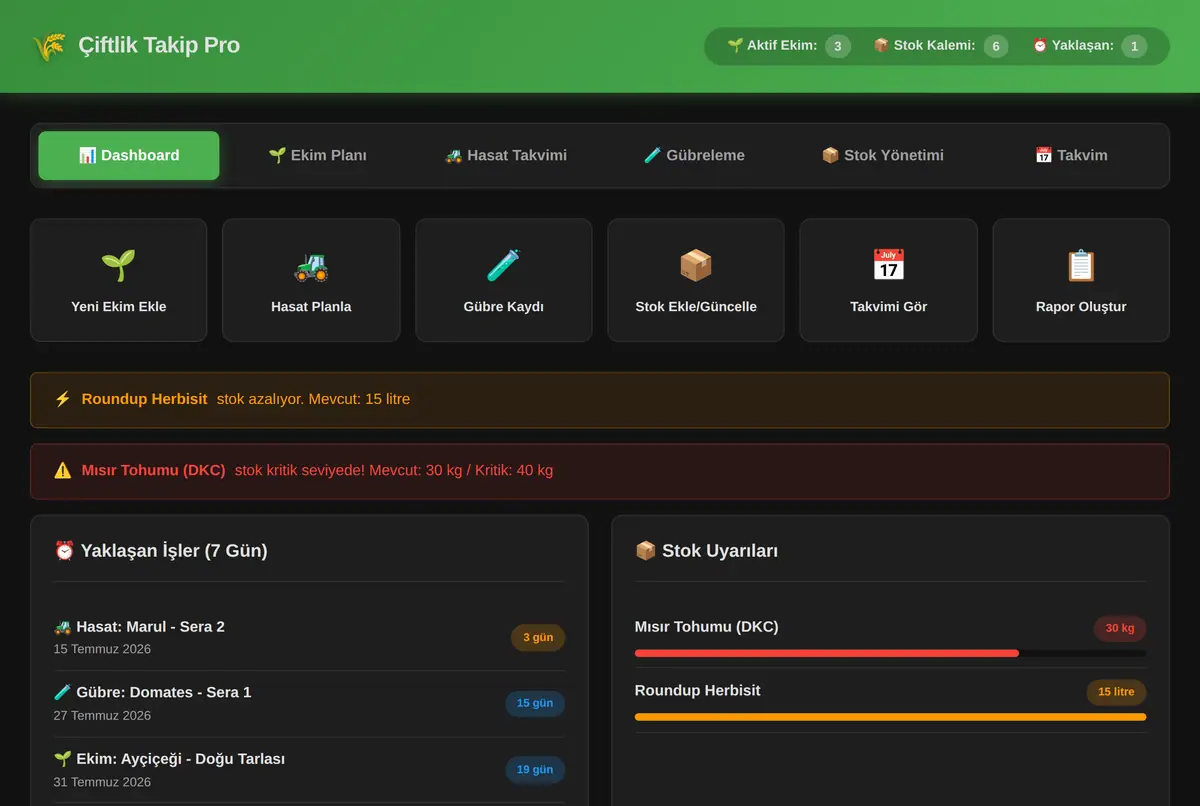Open the Dashboard tab
The height and width of the screenshot is (806, 1200).
[129, 155]
